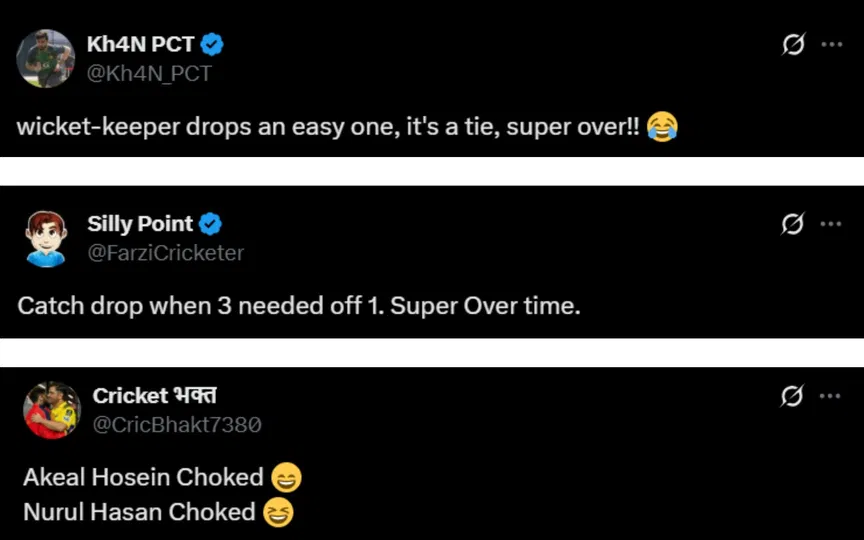Open Grok action on Silly Point's tweet

click(x=793, y=224)
